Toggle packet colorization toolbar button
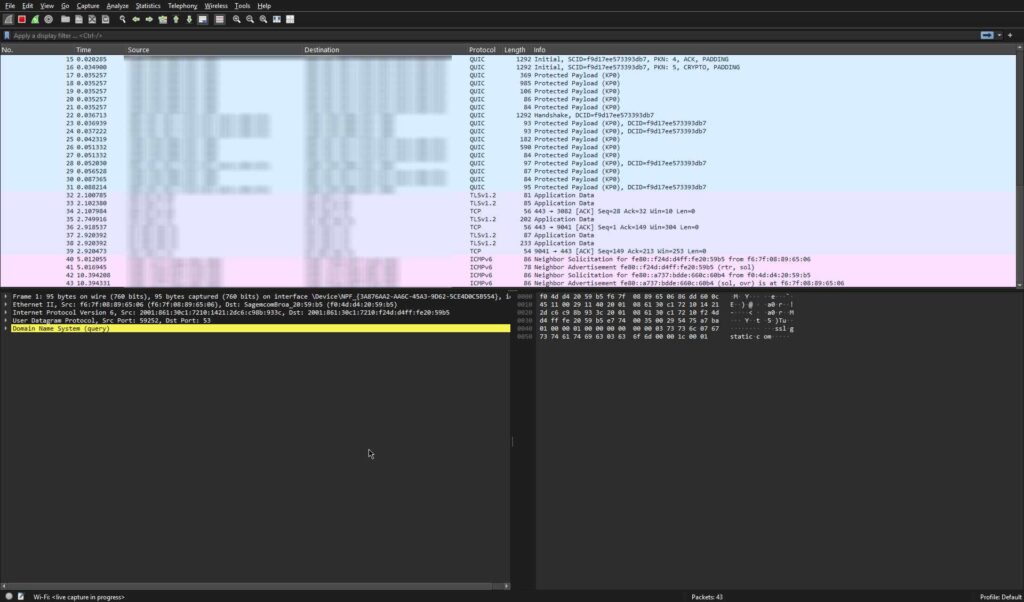The height and width of the screenshot is (602, 1024). (219, 19)
